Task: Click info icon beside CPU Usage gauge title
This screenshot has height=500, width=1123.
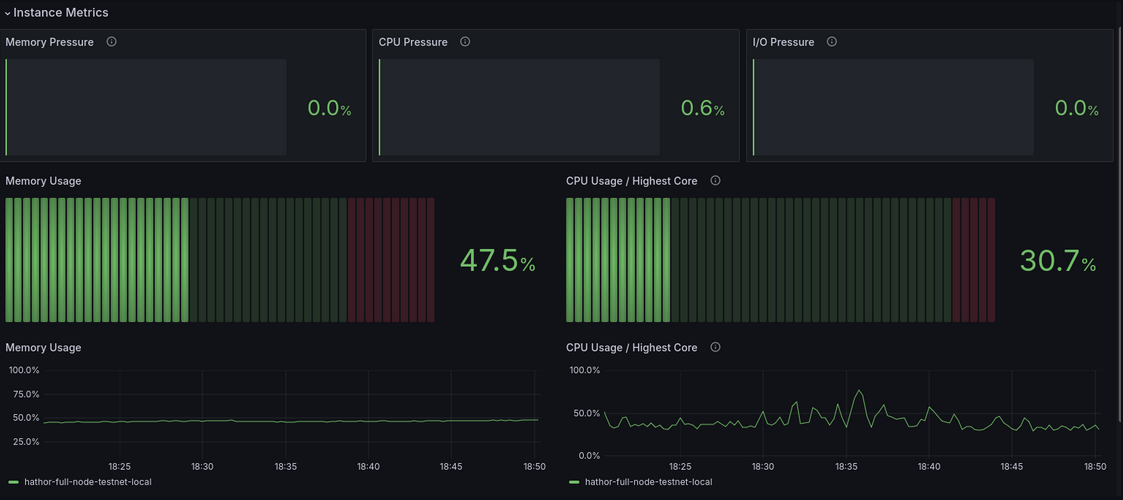Action: (x=715, y=181)
